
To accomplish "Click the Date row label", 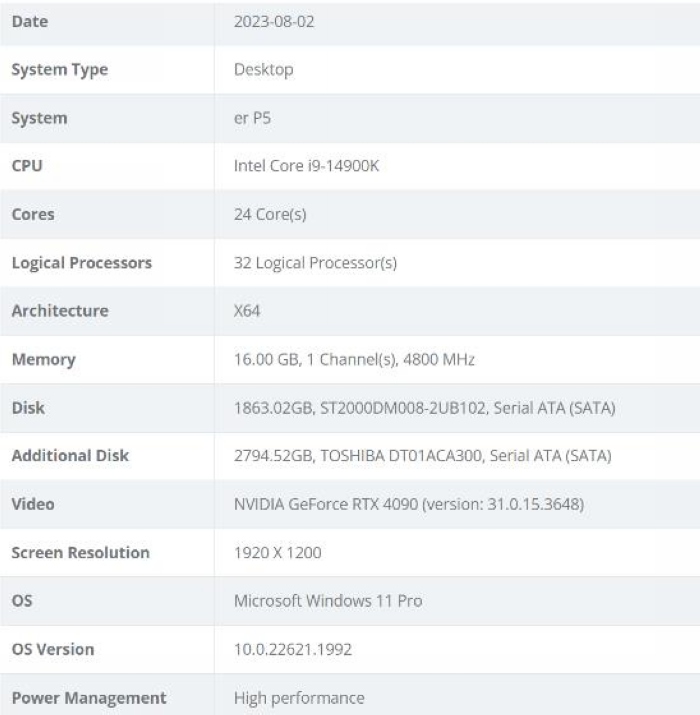I will 29,21.
